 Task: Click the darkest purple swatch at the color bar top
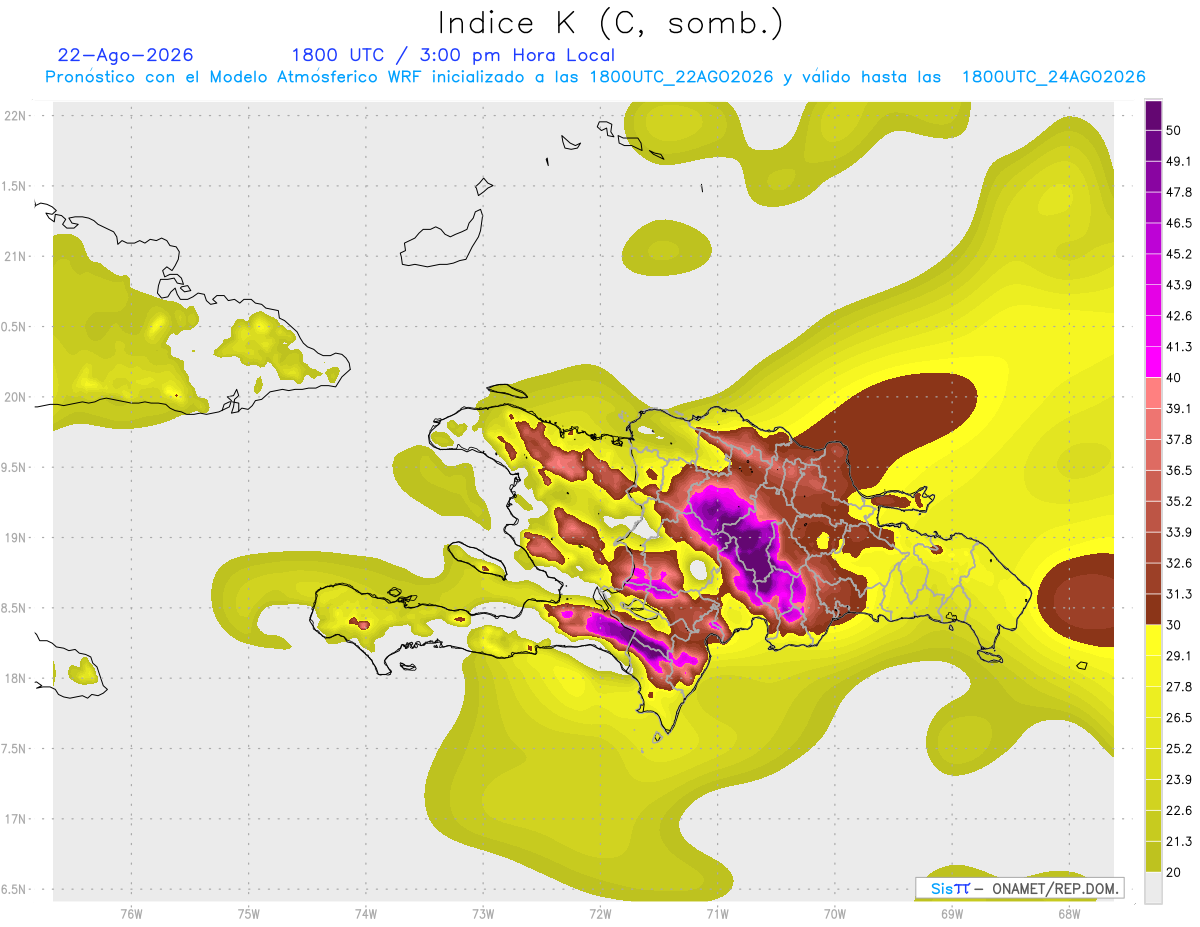tap(1153, 114)
